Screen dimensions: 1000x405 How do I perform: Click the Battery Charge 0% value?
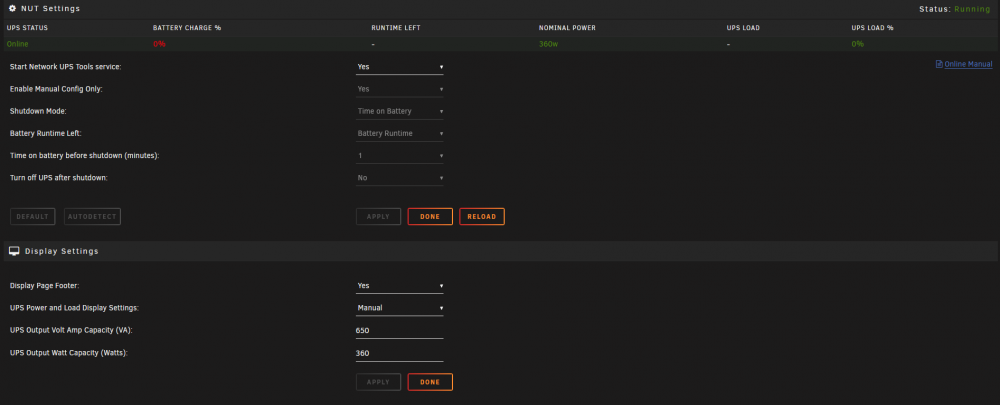pos(159,44)
